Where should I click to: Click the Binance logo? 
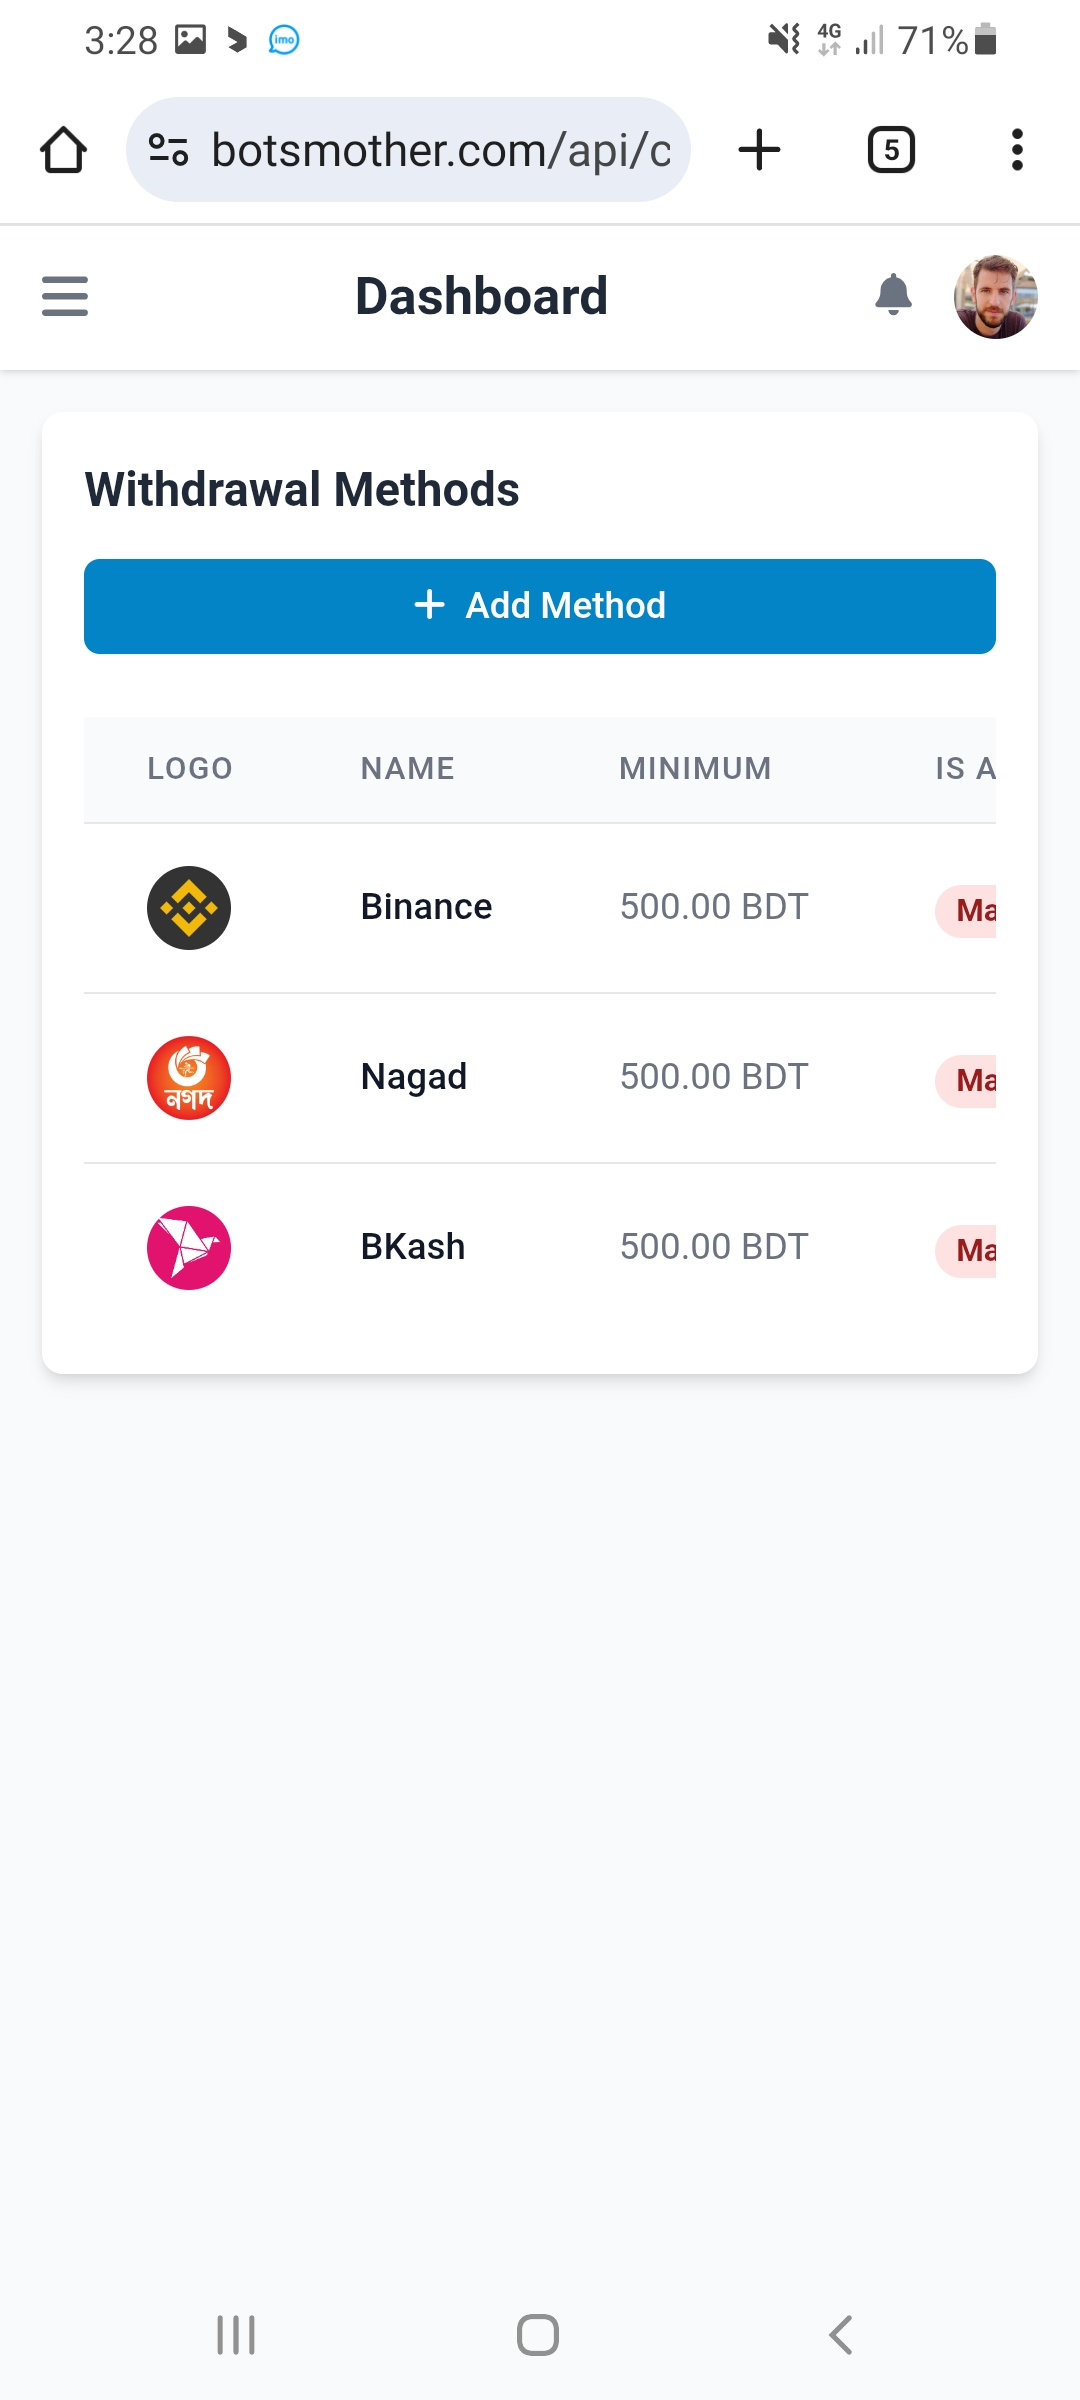[189, 908]
